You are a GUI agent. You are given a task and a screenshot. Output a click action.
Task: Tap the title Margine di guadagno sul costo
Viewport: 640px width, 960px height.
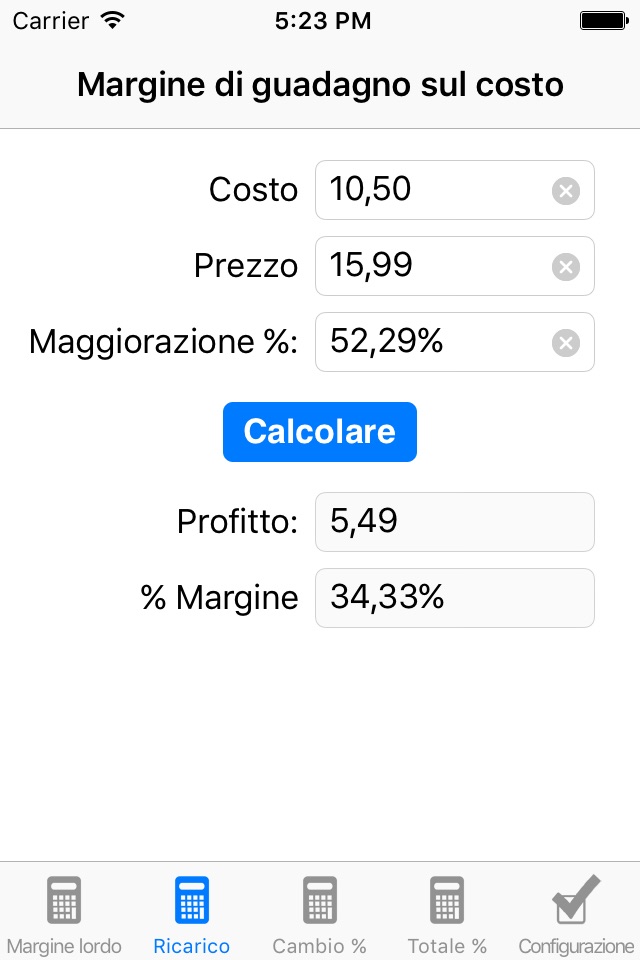click(x=320, y=86)
